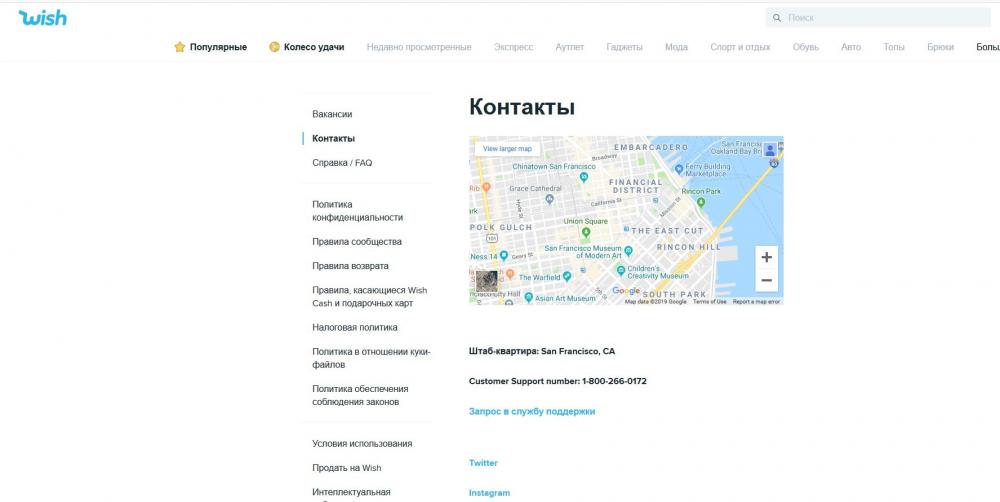
Task: Click the Wish logo
Action: [43, 18]
